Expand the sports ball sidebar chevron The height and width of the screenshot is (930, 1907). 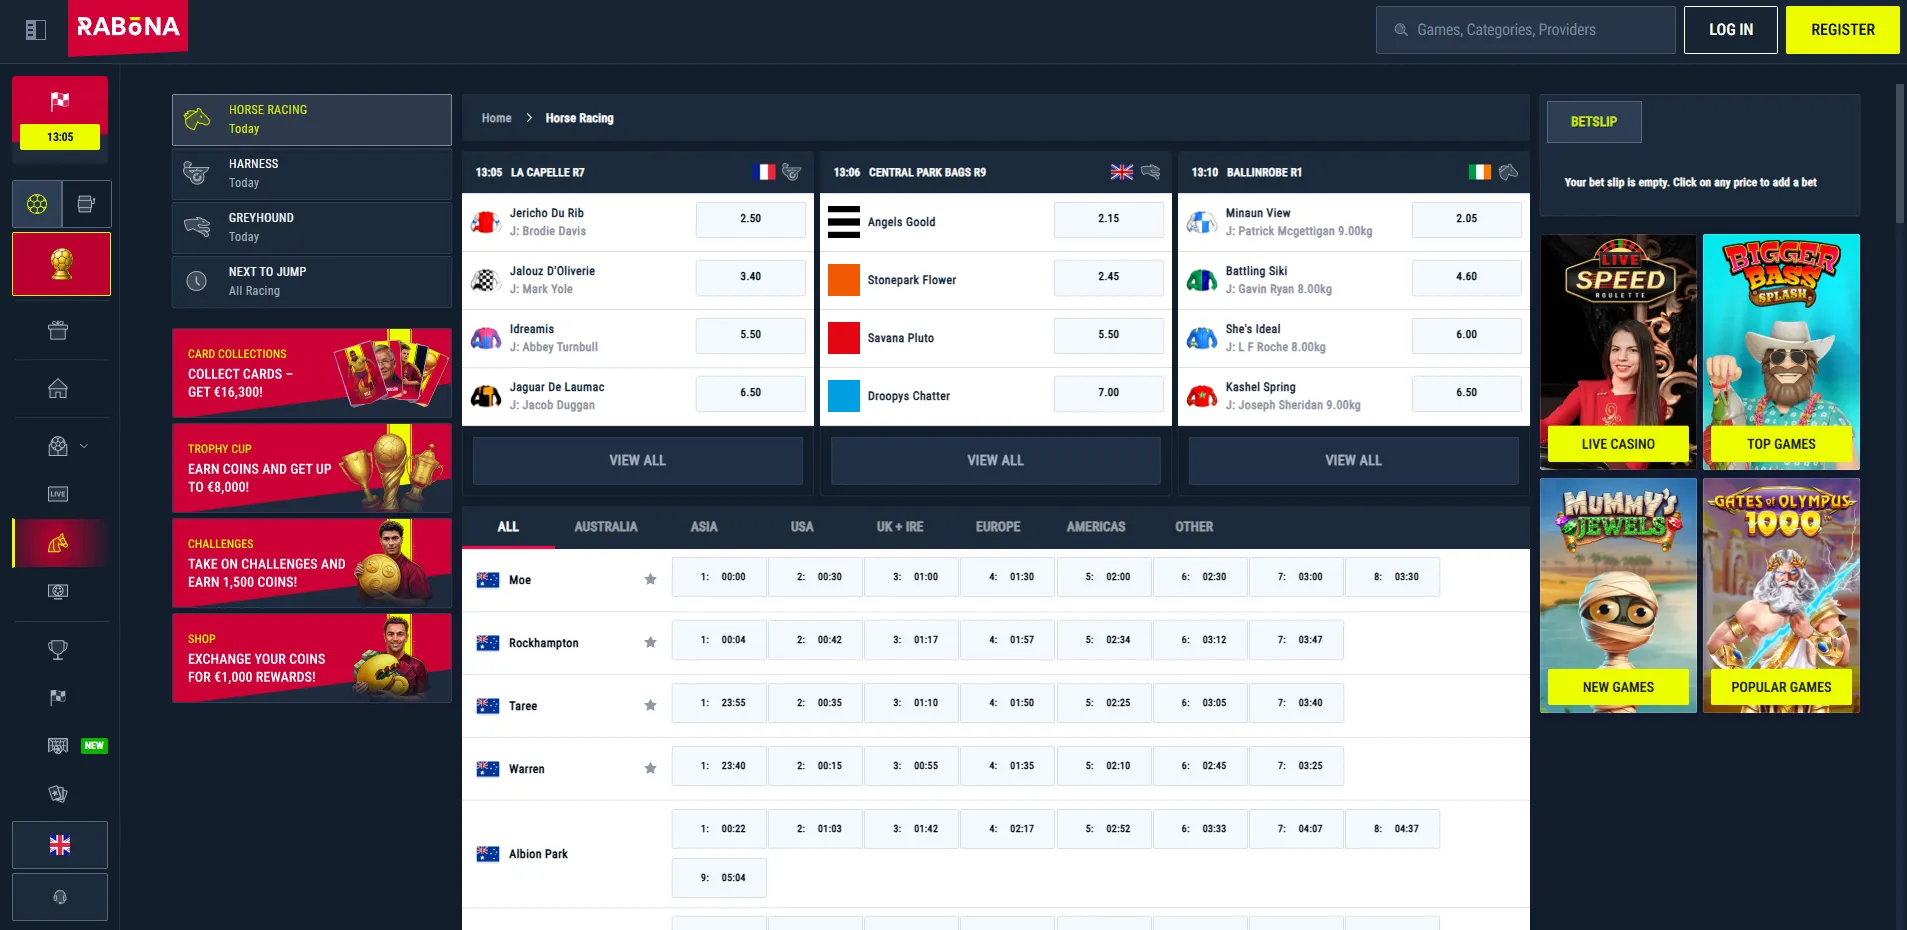84,446
